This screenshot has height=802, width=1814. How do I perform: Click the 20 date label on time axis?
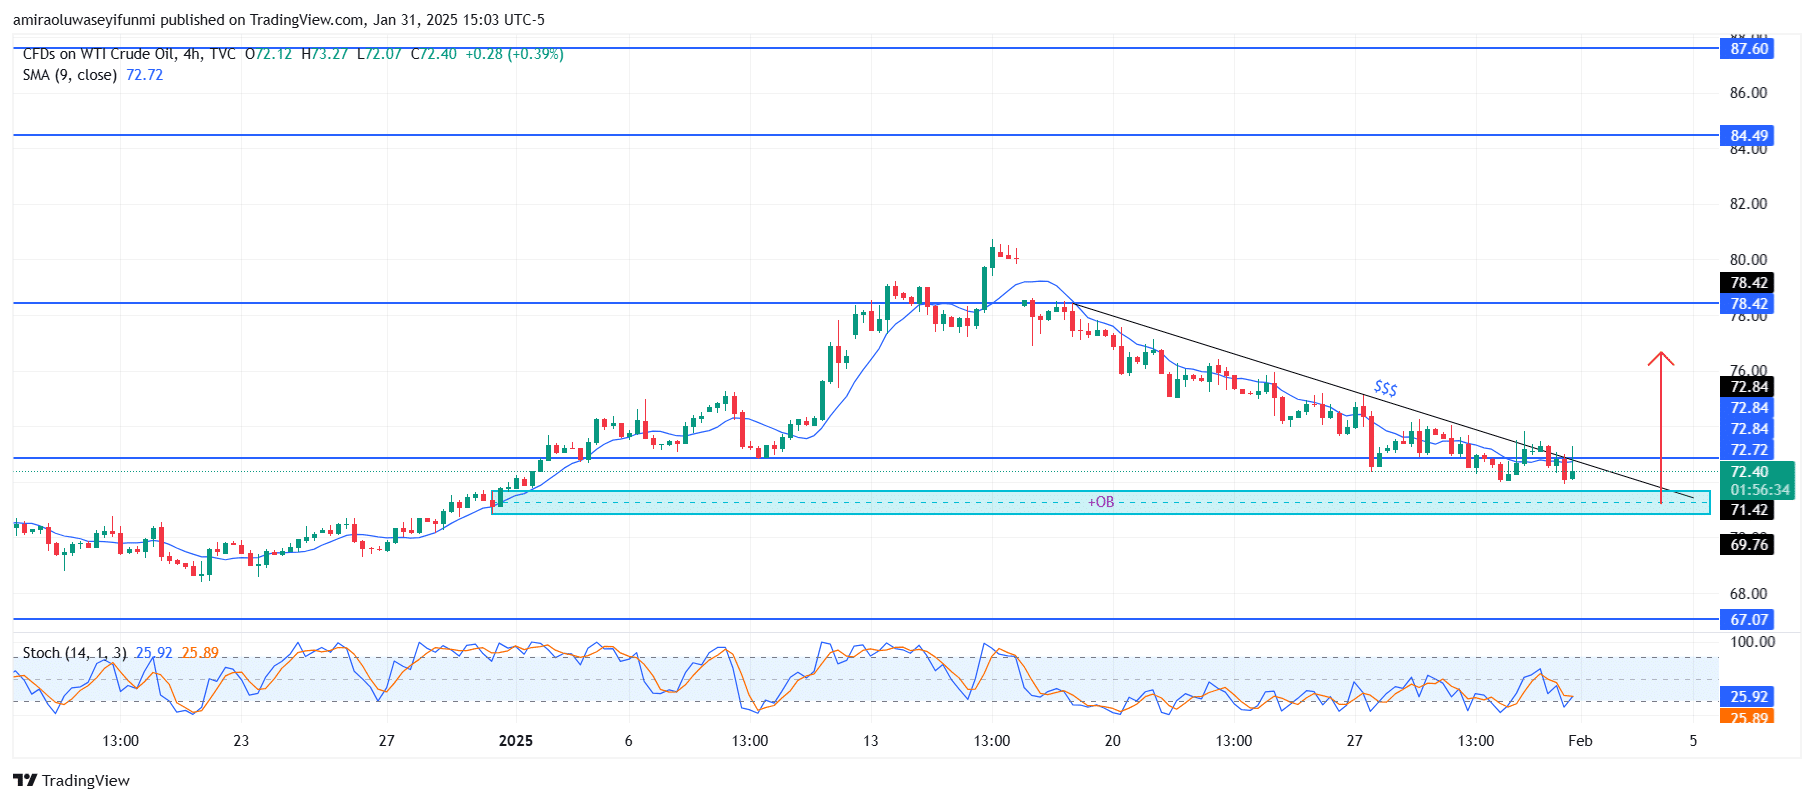tap(1112, 741)
